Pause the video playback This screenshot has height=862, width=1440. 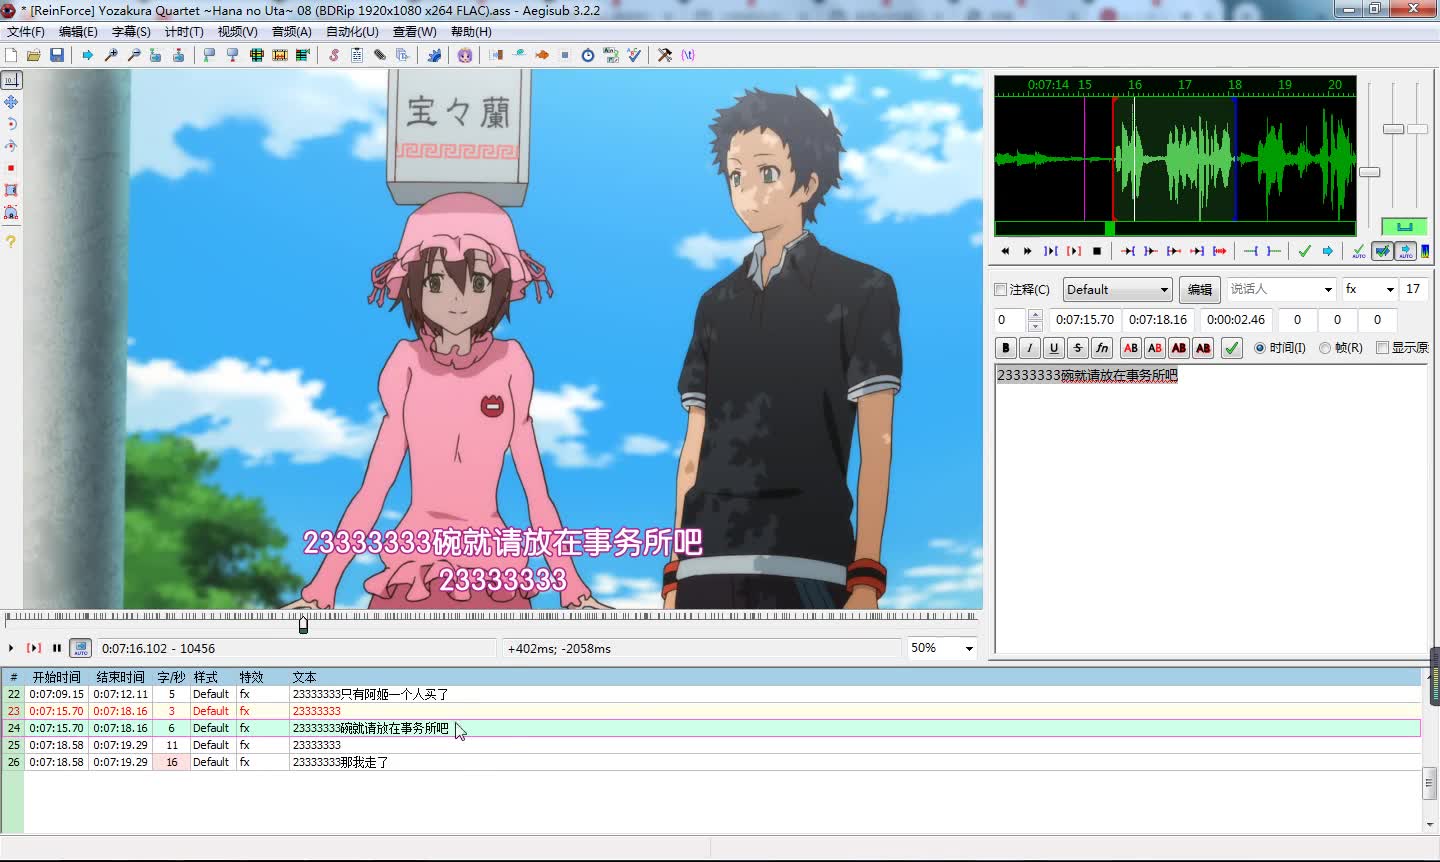(x=57, y=648)
